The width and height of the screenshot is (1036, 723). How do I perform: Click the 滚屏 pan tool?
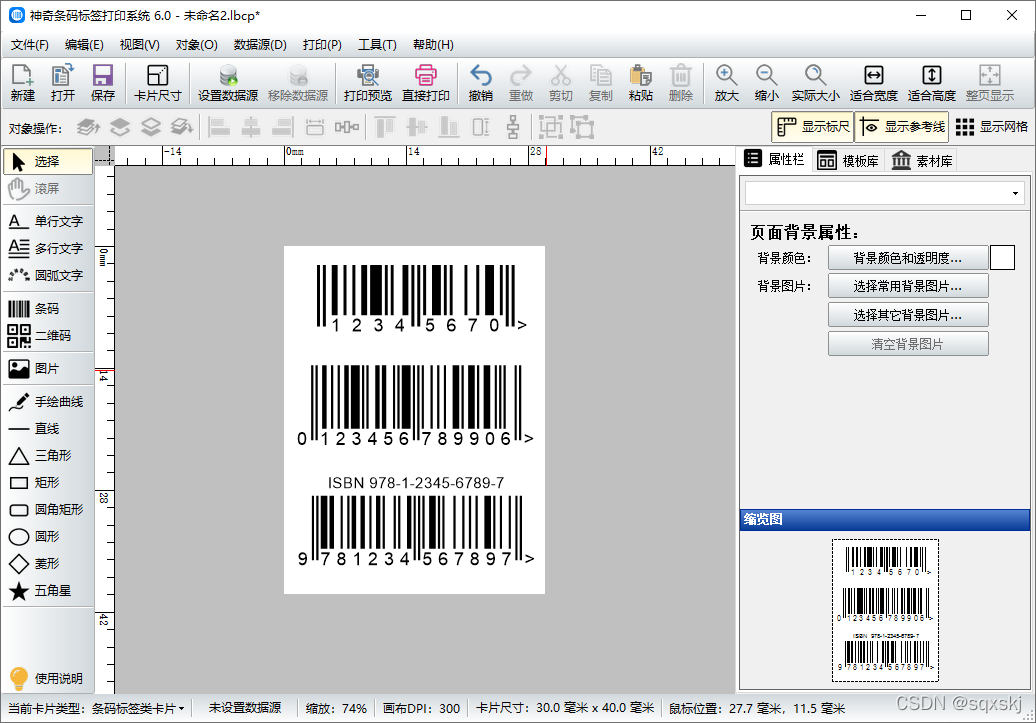click(x=48, y=189)
